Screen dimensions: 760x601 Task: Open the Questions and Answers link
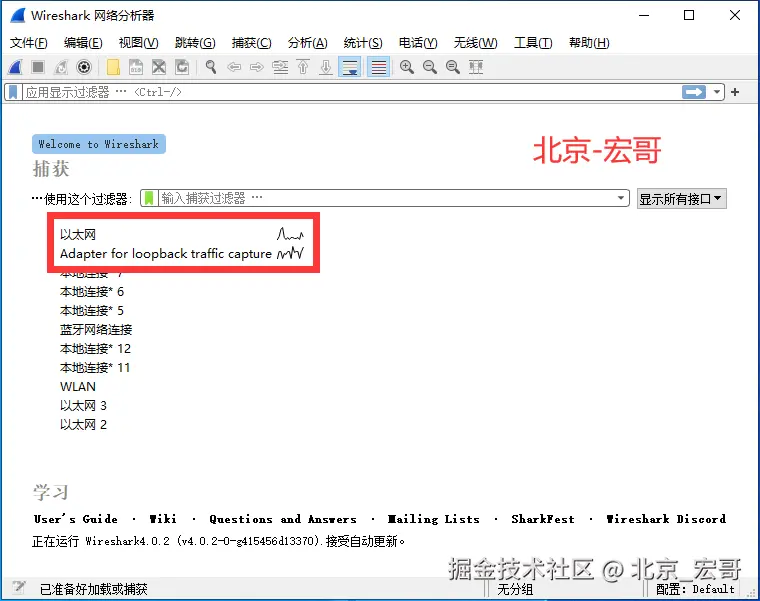pyautogui.click(x=283, y=519)
